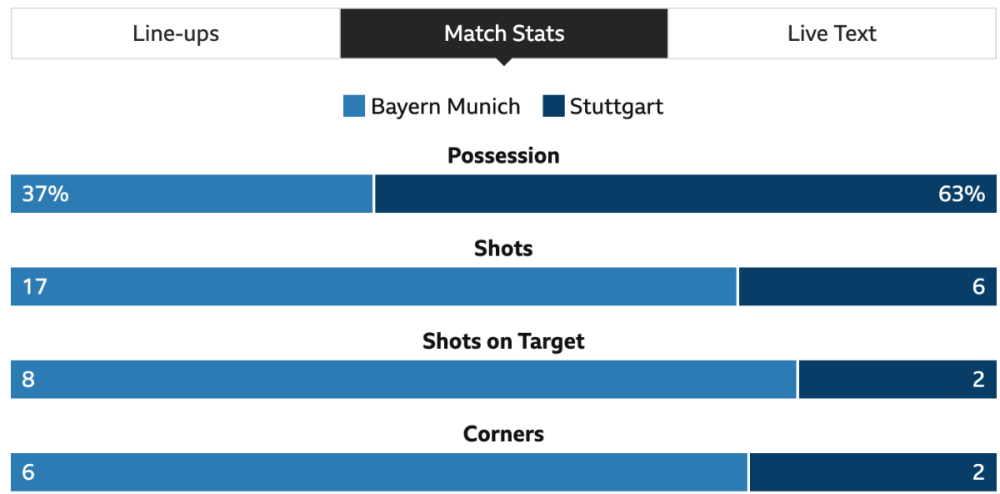The image size is (1000, 494).
Task: Click Stuttgart's 2 corners bar
Action: 872,472
